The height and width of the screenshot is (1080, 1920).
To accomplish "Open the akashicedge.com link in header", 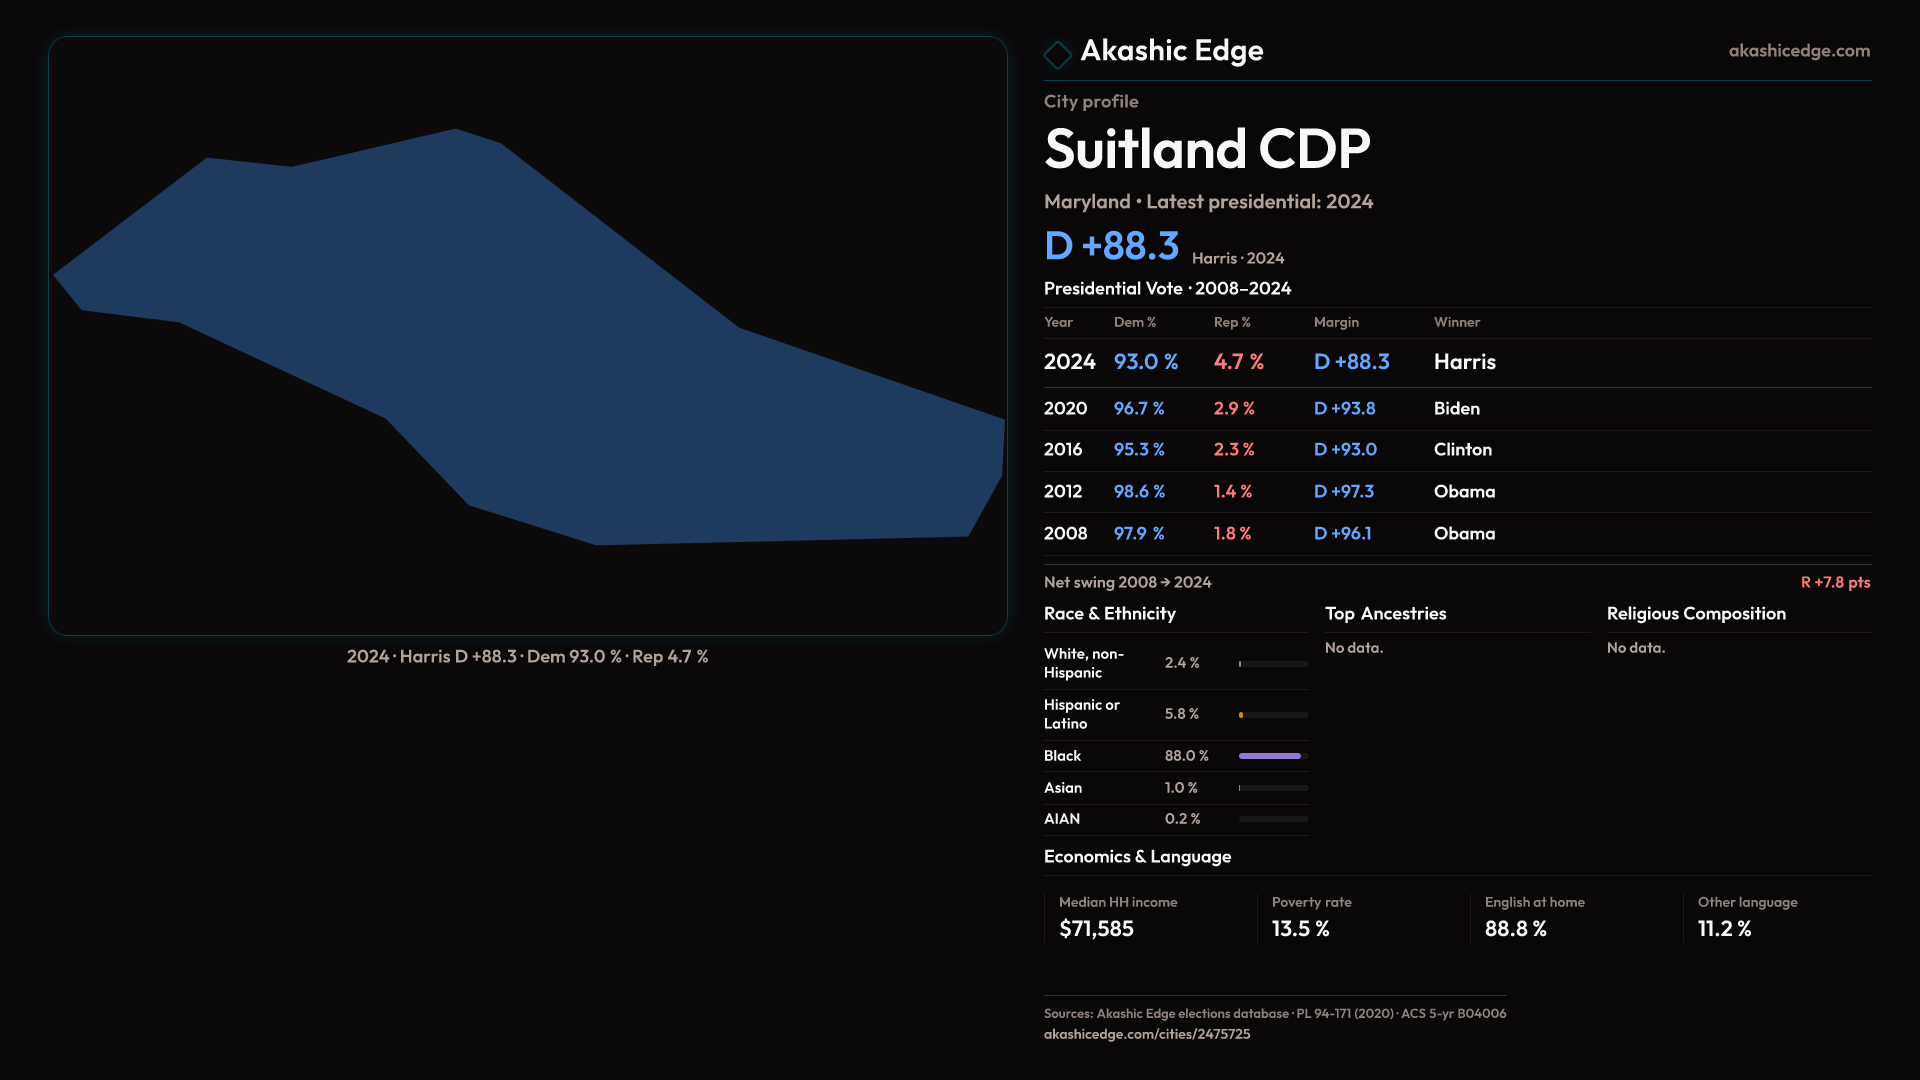I will tap(1798, 51).
